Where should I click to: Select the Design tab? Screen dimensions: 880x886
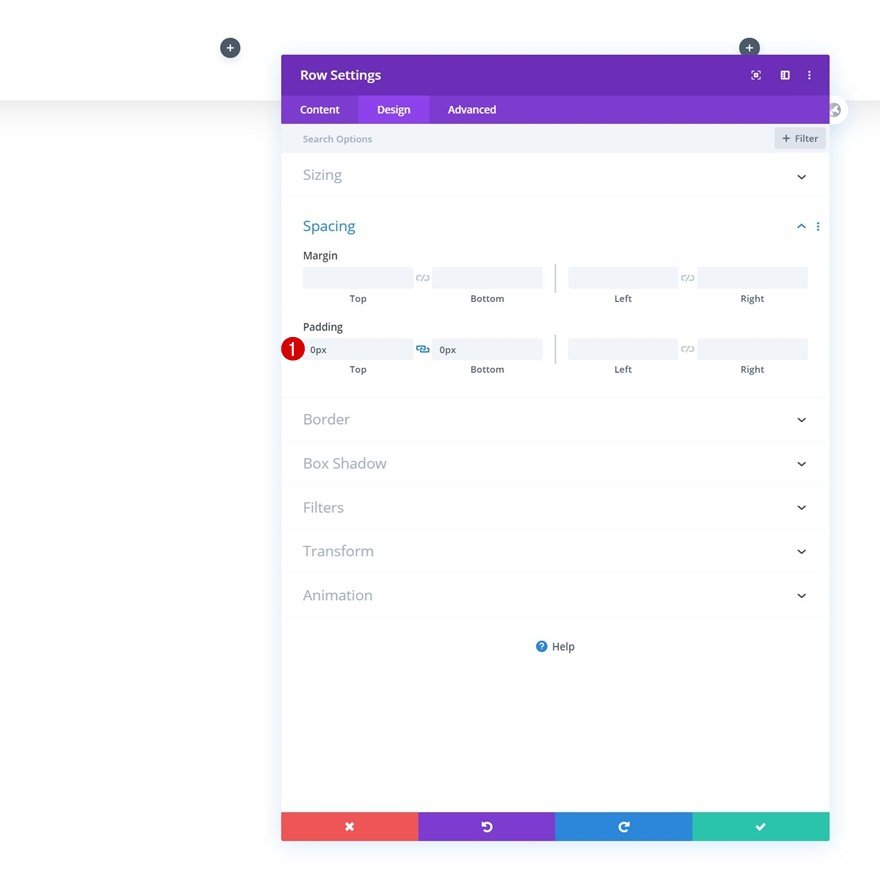tap(393, 110)
